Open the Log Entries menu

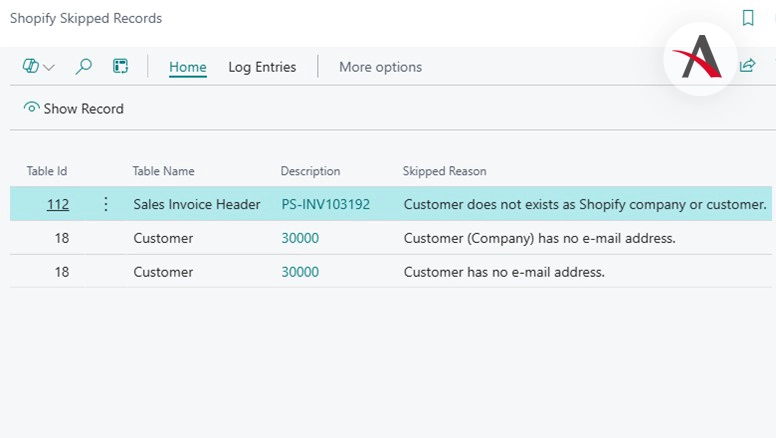262,67
